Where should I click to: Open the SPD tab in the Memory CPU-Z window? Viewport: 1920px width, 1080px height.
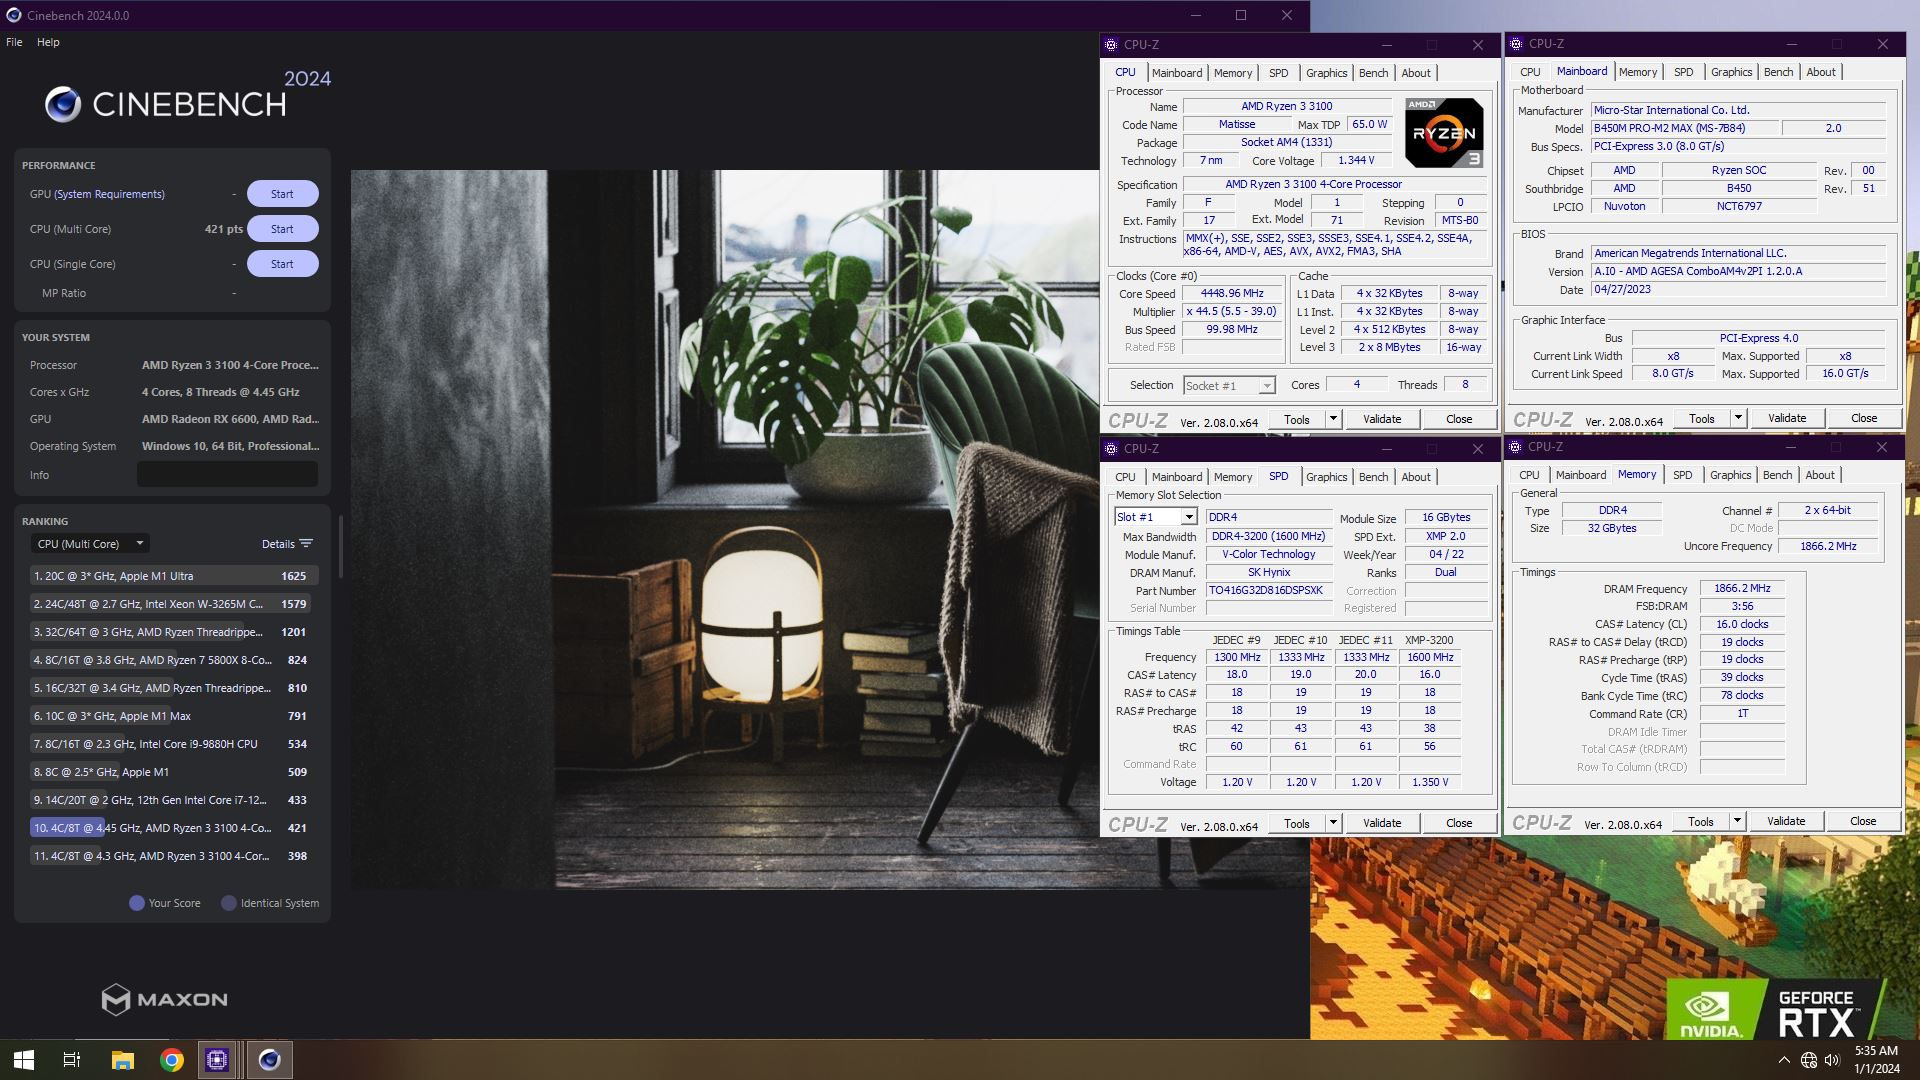(x=1682, y=475)
